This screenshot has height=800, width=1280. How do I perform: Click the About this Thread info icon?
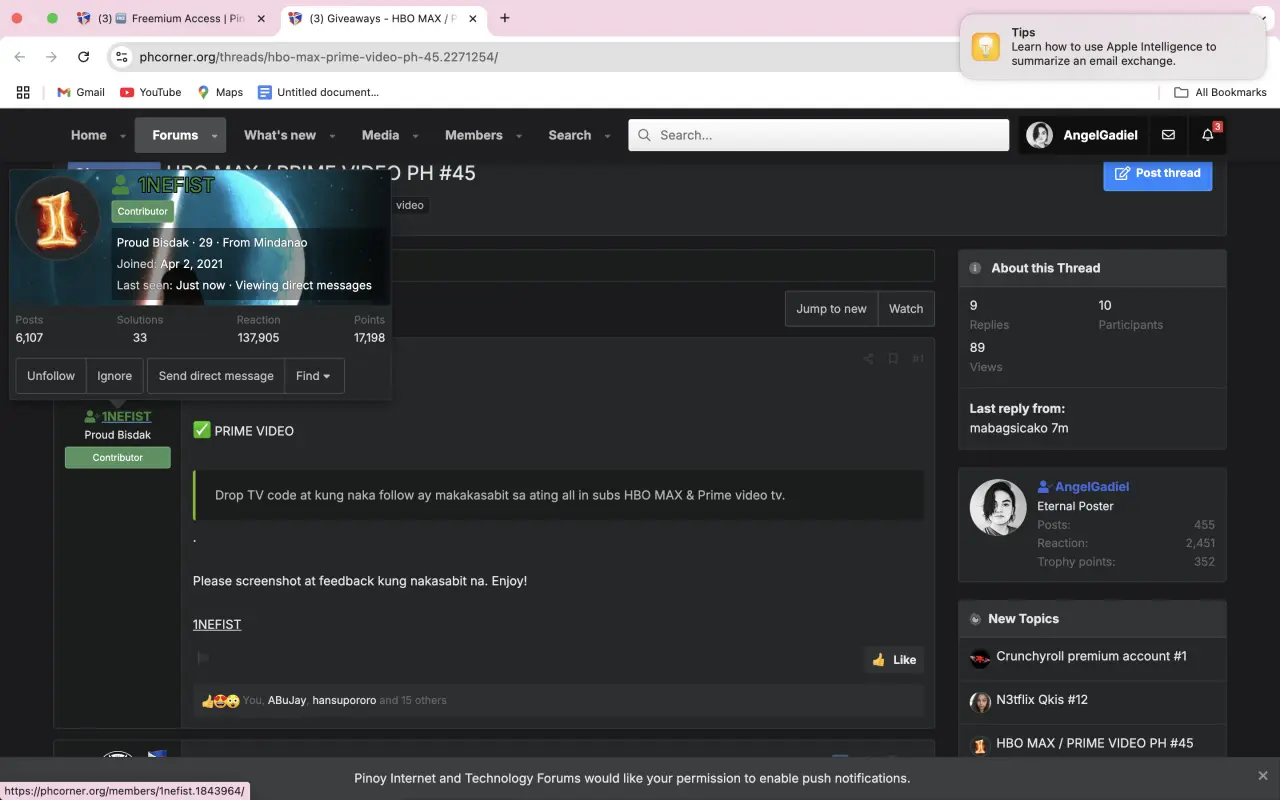975,268
